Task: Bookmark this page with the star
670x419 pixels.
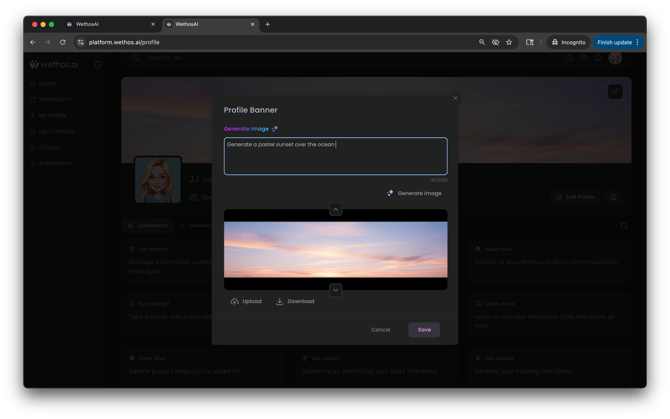Action: pyautogui.click(x=509, y=42)
